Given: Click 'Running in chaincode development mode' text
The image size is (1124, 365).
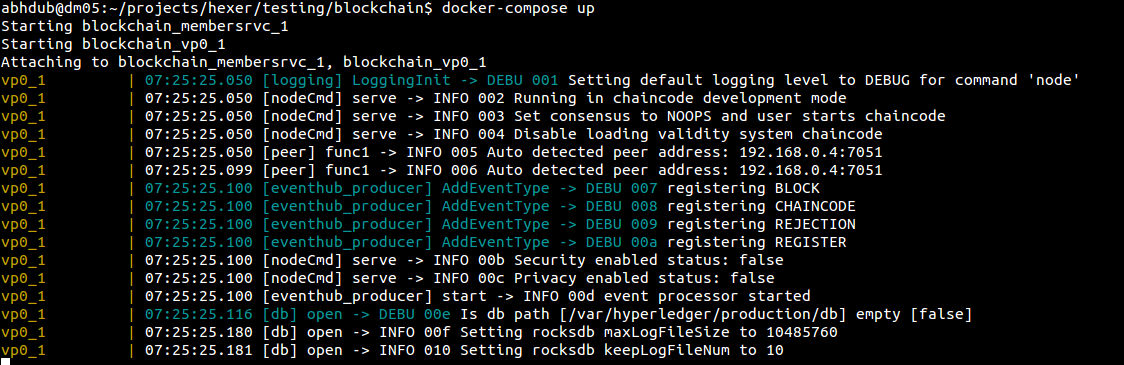Looking at the screenshot, I should (x=680, y=98).
